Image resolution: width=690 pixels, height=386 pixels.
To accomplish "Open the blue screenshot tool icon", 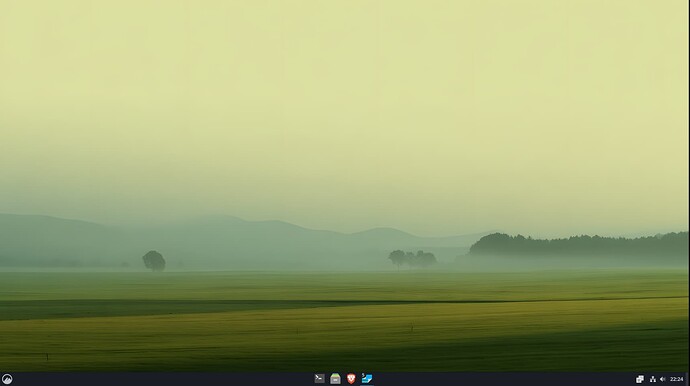I will (x=367, y=379).
